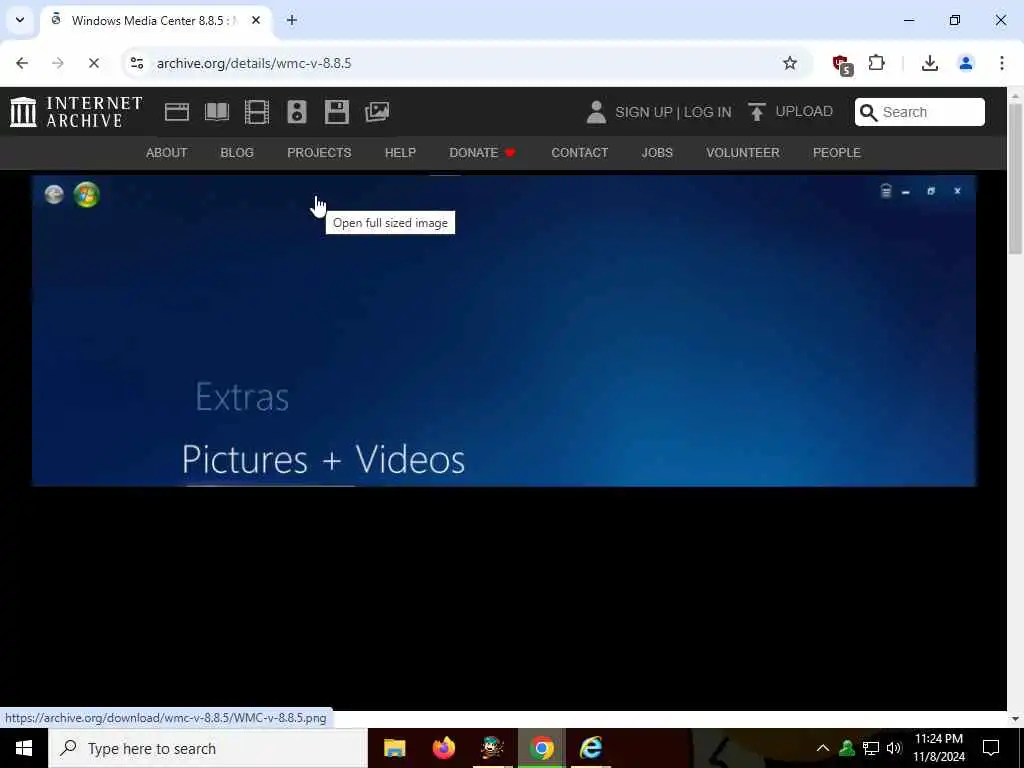Open the HELP menu item
1024x768 pixels.
400,152
